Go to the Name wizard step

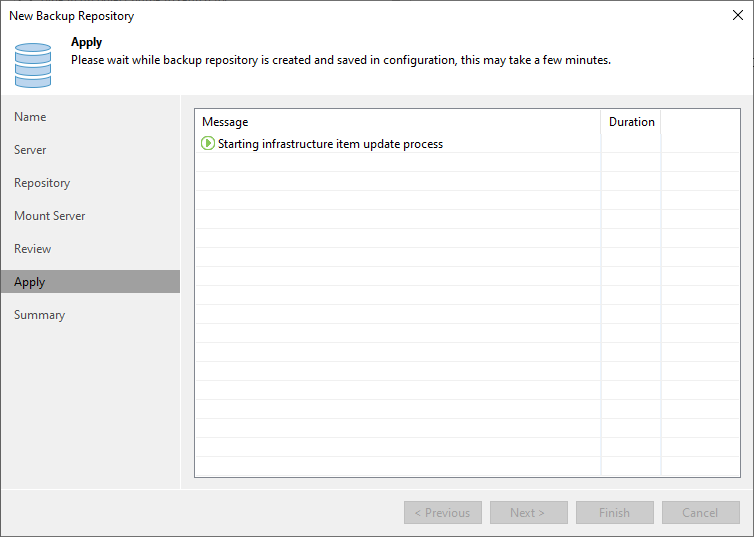pos(30,117)
